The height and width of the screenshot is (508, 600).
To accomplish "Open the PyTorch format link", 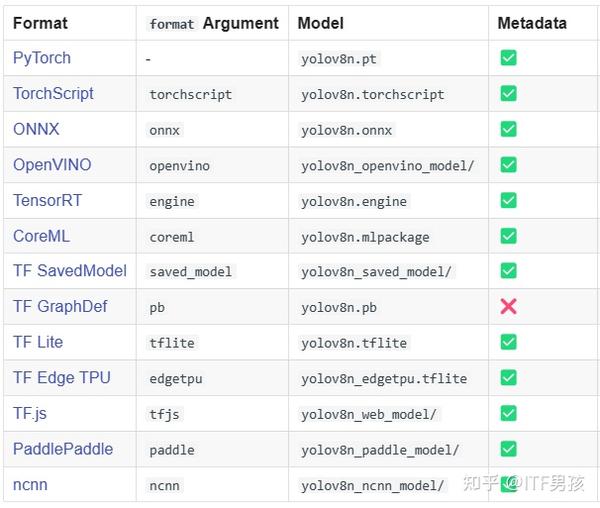I will pyautogui.click(x=42, y=58).
